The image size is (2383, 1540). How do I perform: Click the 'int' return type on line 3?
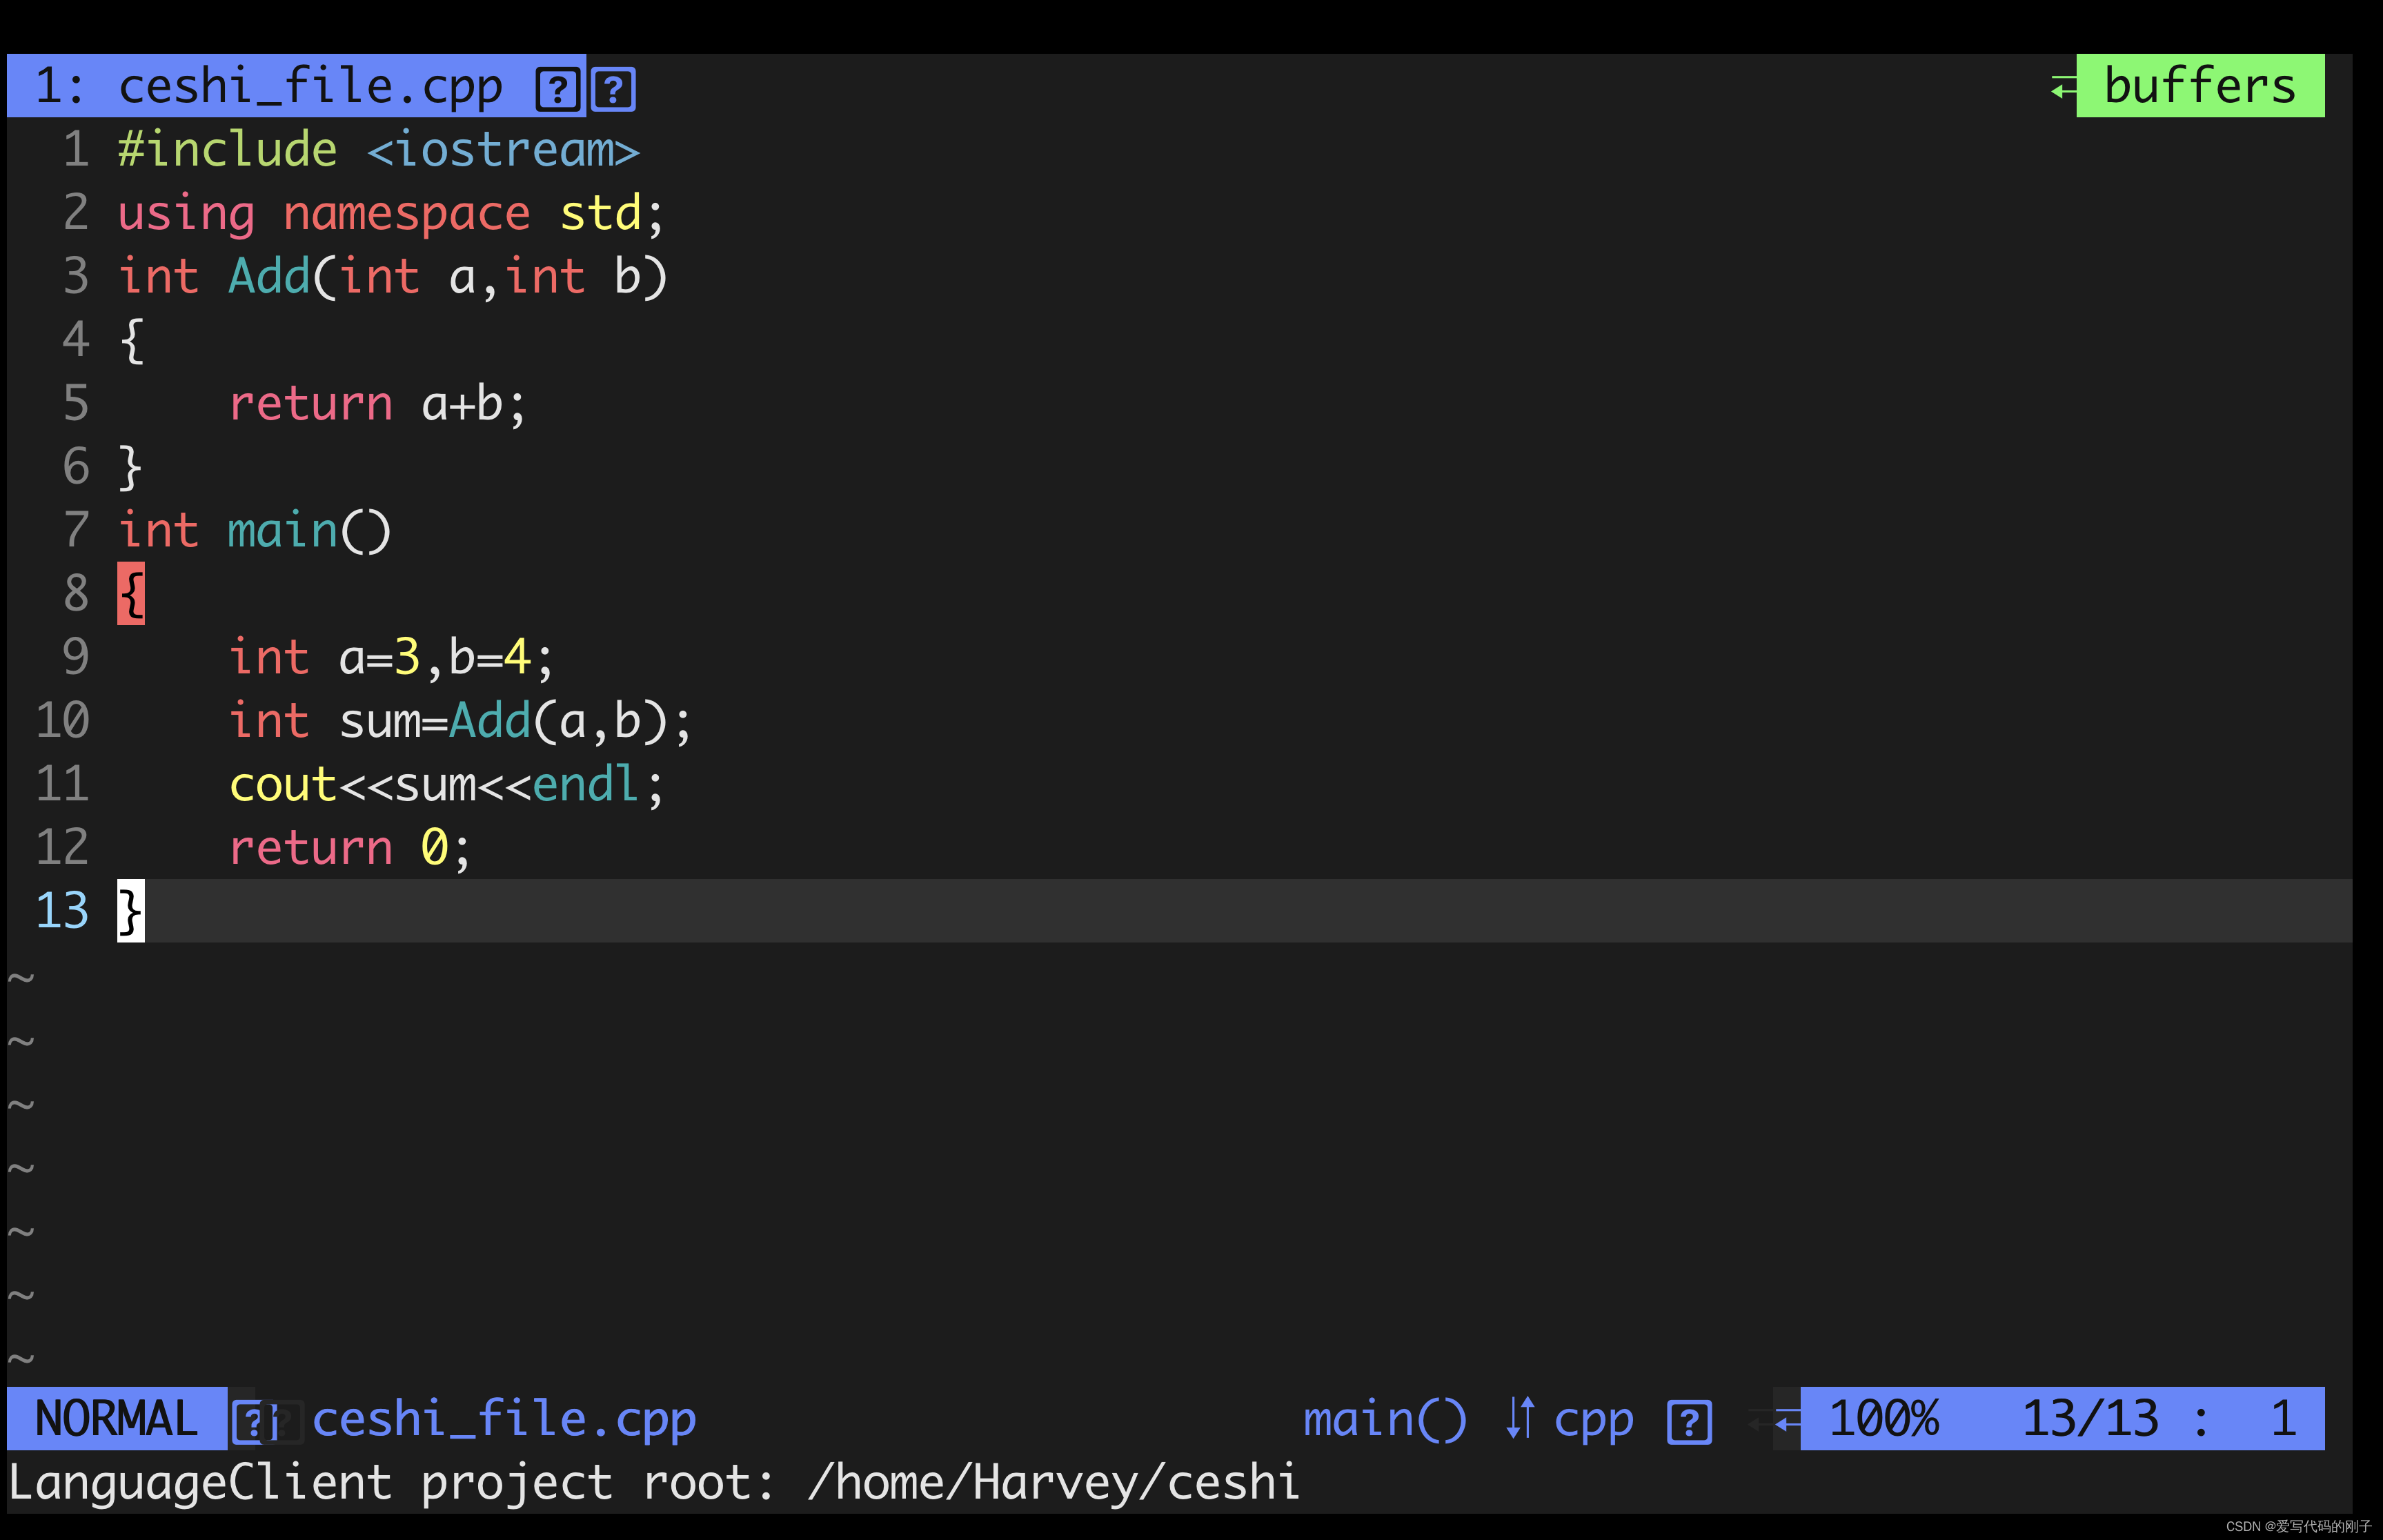tap(158, 276)
